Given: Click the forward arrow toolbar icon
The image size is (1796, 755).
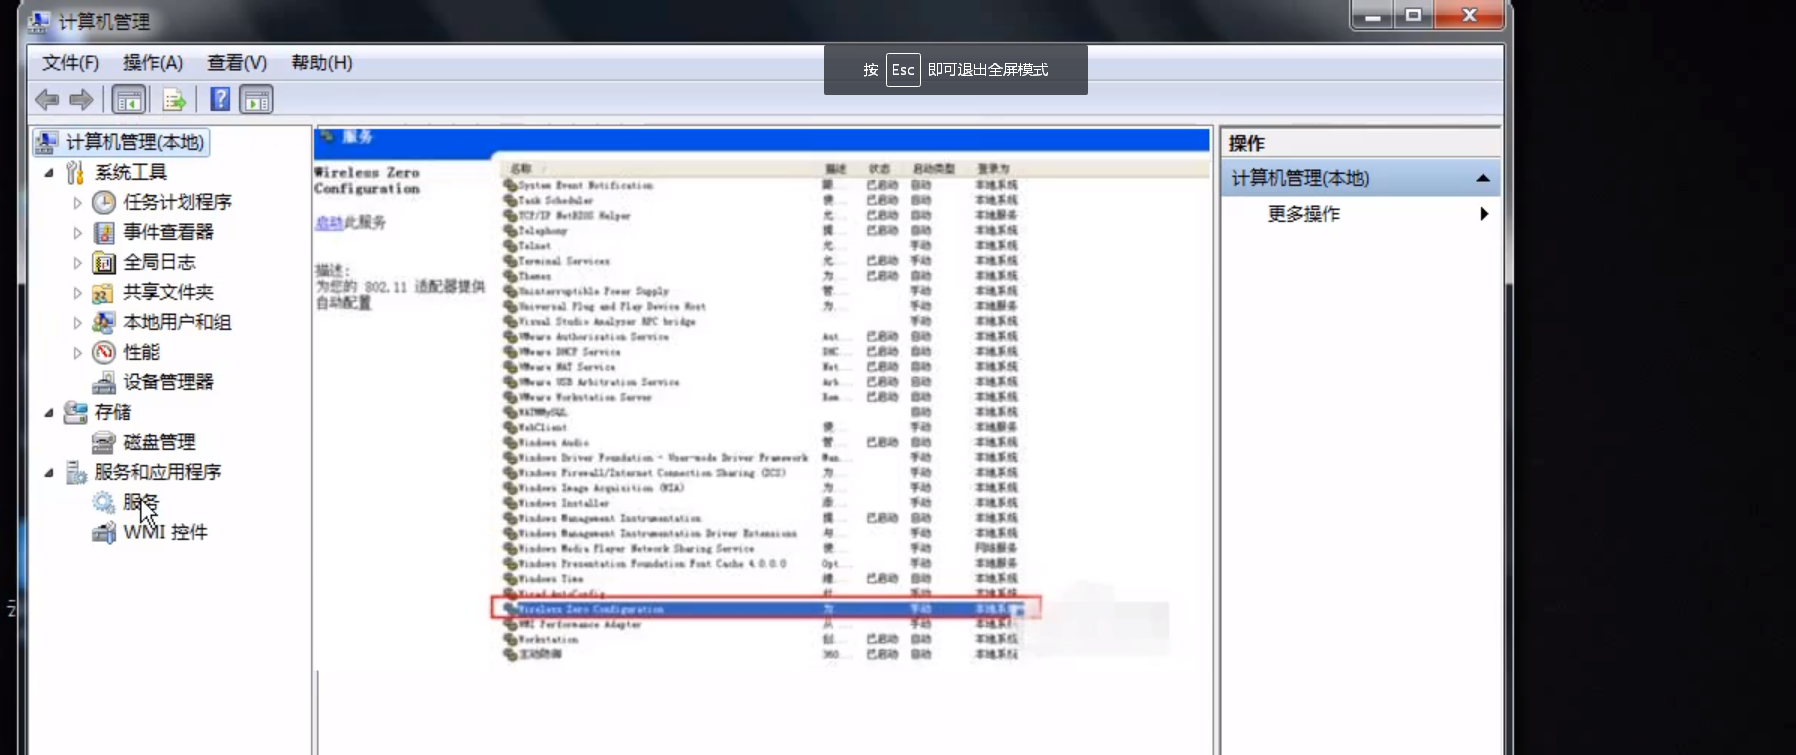Looking at the screenshot, I should [81, 100].
